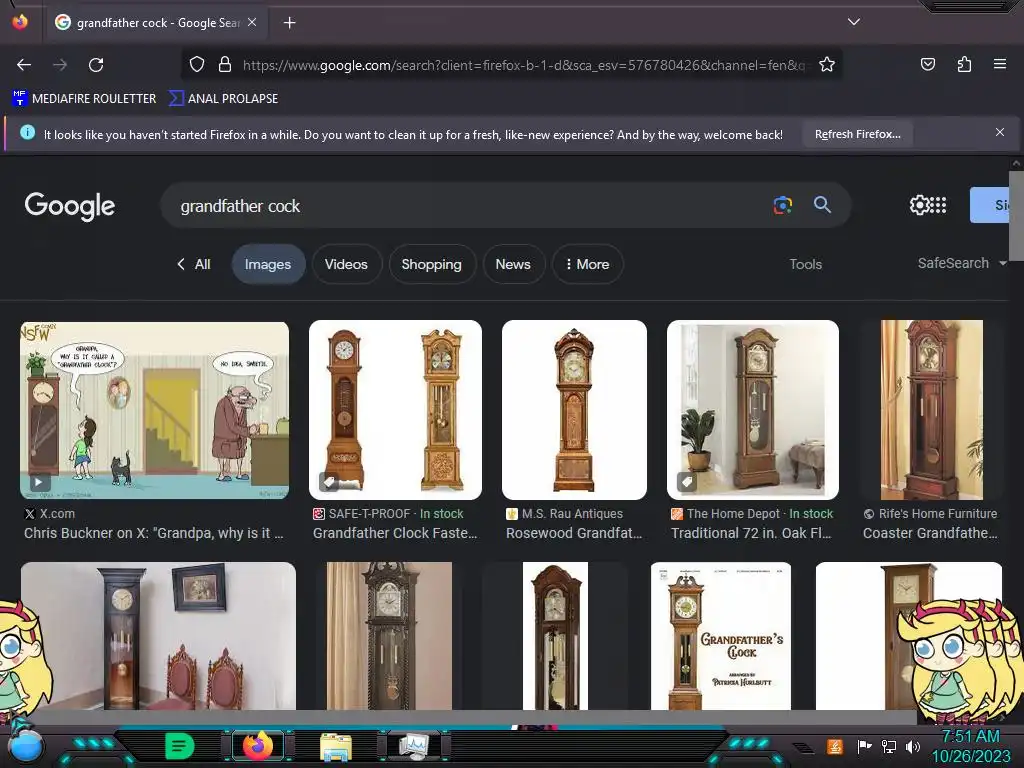Open the Firefox hamburger application menu

[x=999, y=64]
